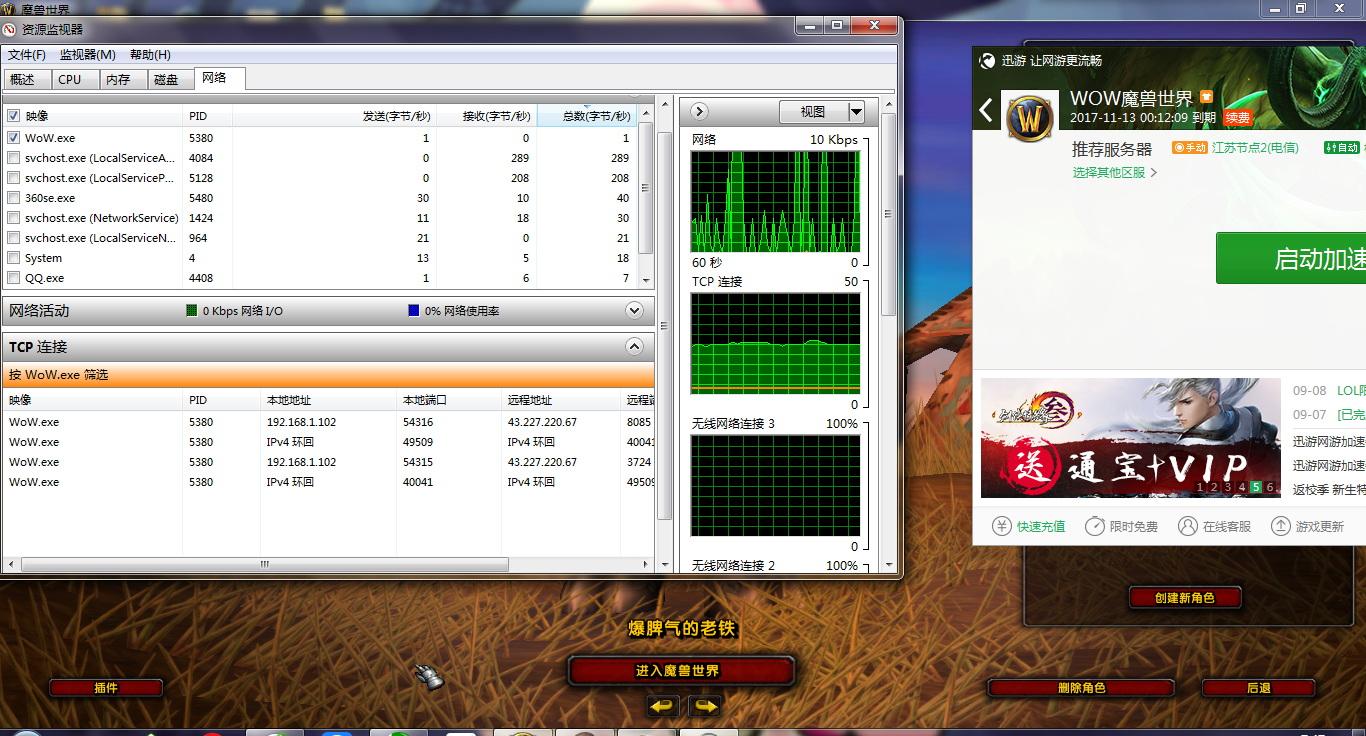Contact 在线客服 online support
This screenshot has width=1366, height=736.
[x=1214, y=526]
